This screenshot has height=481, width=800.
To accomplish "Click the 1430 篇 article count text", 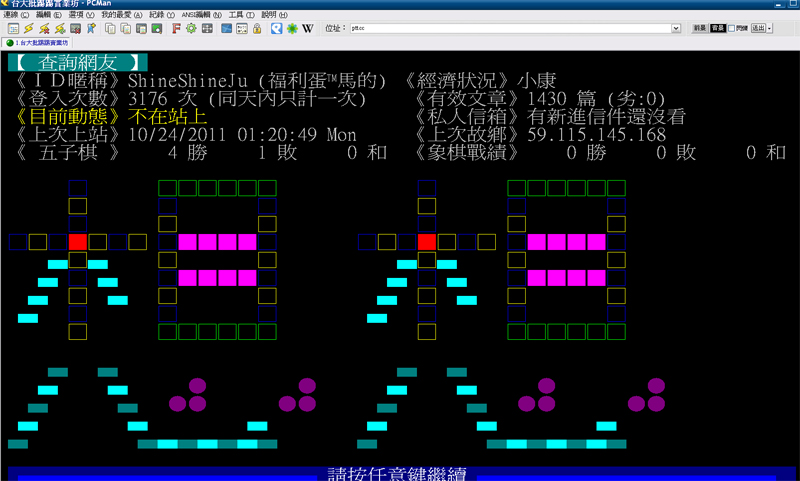I will pos(561,98).
